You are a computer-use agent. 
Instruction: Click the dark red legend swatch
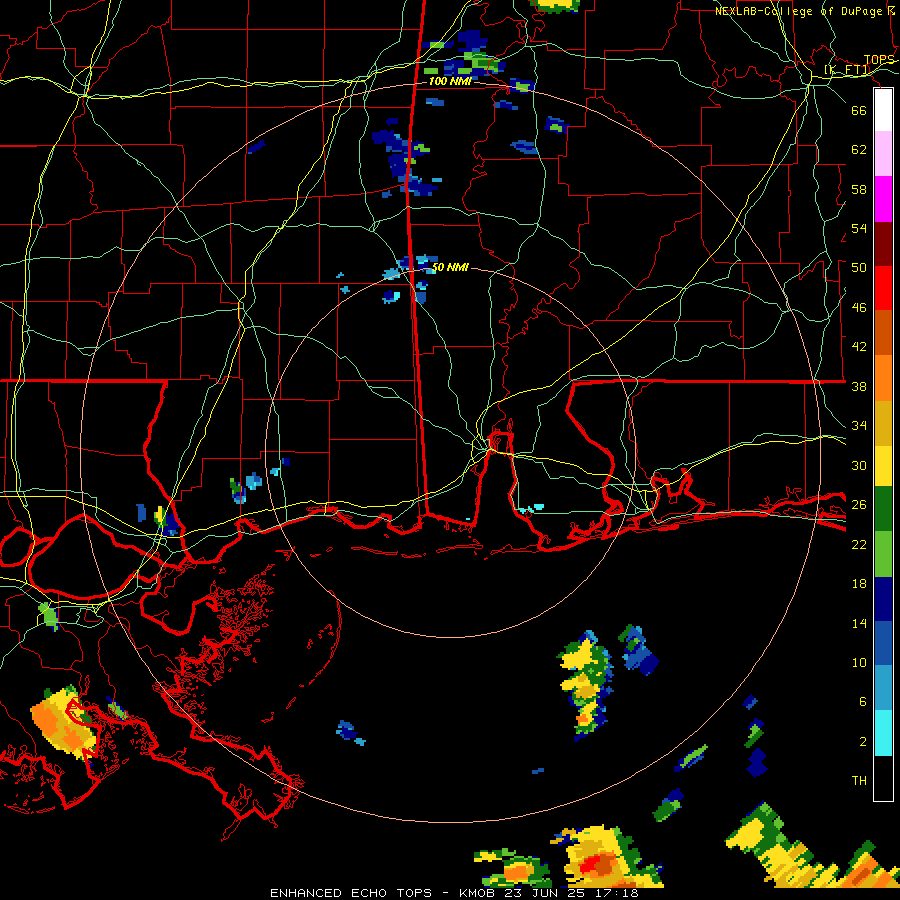[883, 244]
